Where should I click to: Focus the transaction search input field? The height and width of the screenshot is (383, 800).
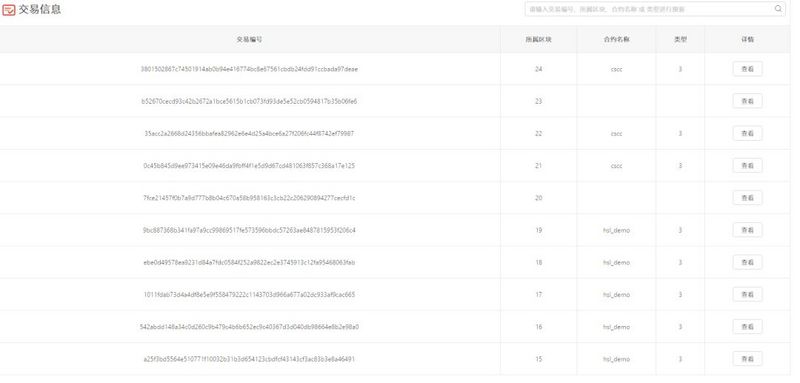[x=655, y=9]
